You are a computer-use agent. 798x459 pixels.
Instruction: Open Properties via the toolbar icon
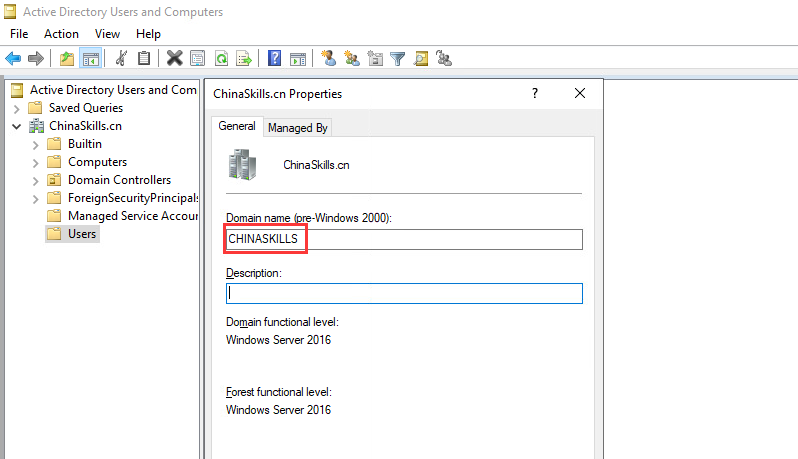pyautogui.click(x=197, y=59)
